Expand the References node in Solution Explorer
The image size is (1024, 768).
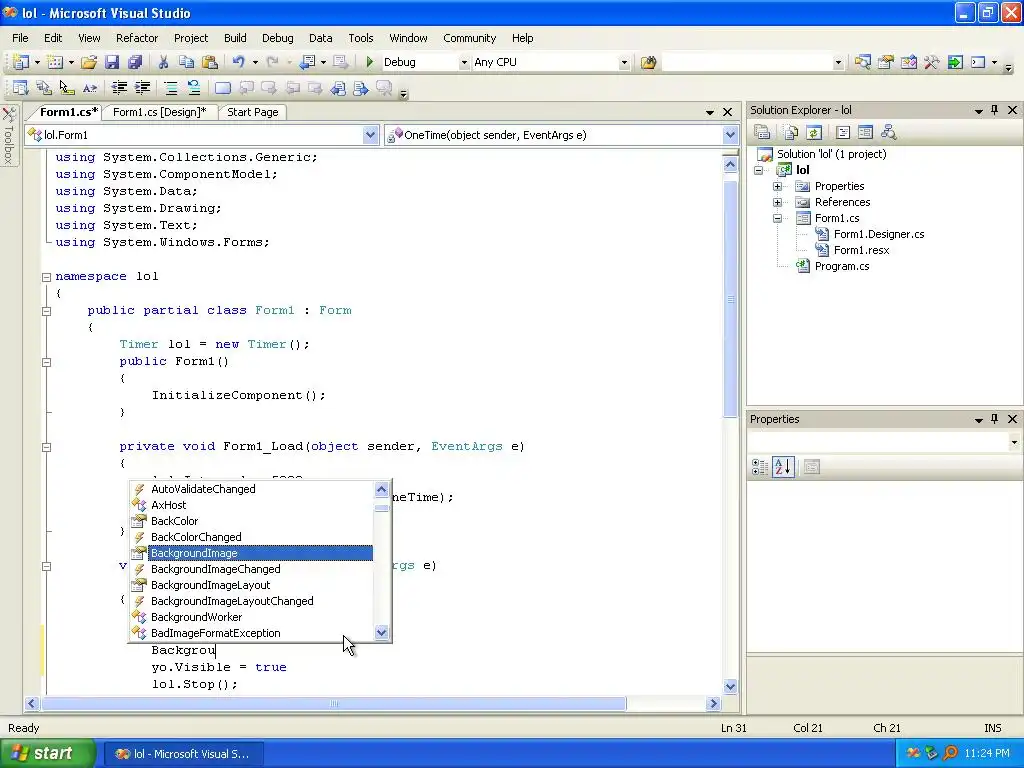(777, 202)
